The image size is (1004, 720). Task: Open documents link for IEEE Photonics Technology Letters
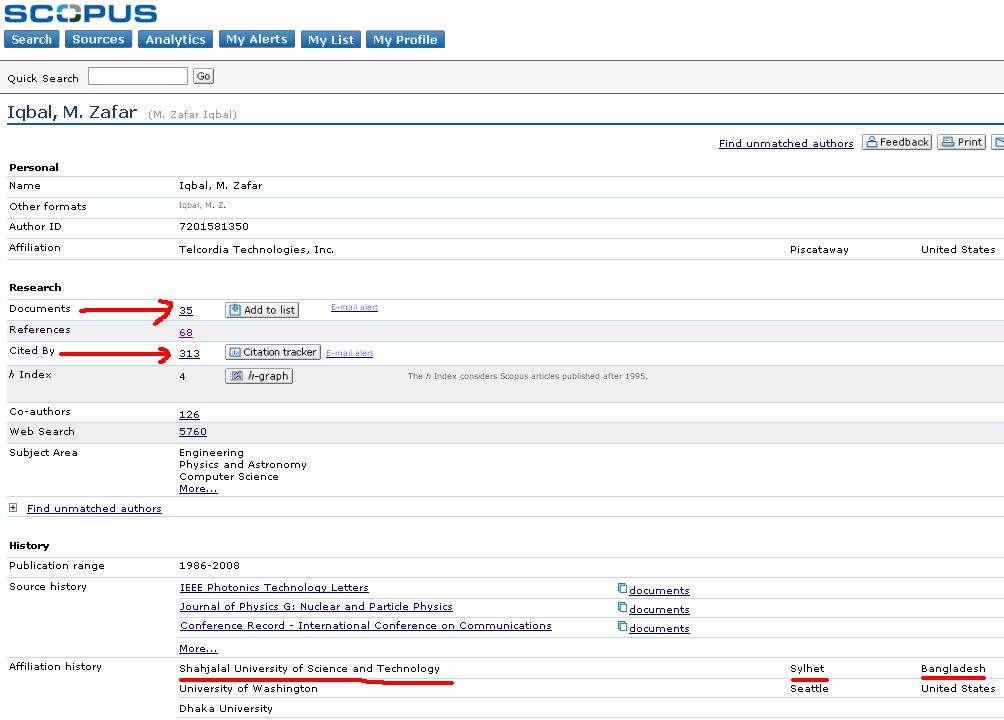tap(659, 591)
